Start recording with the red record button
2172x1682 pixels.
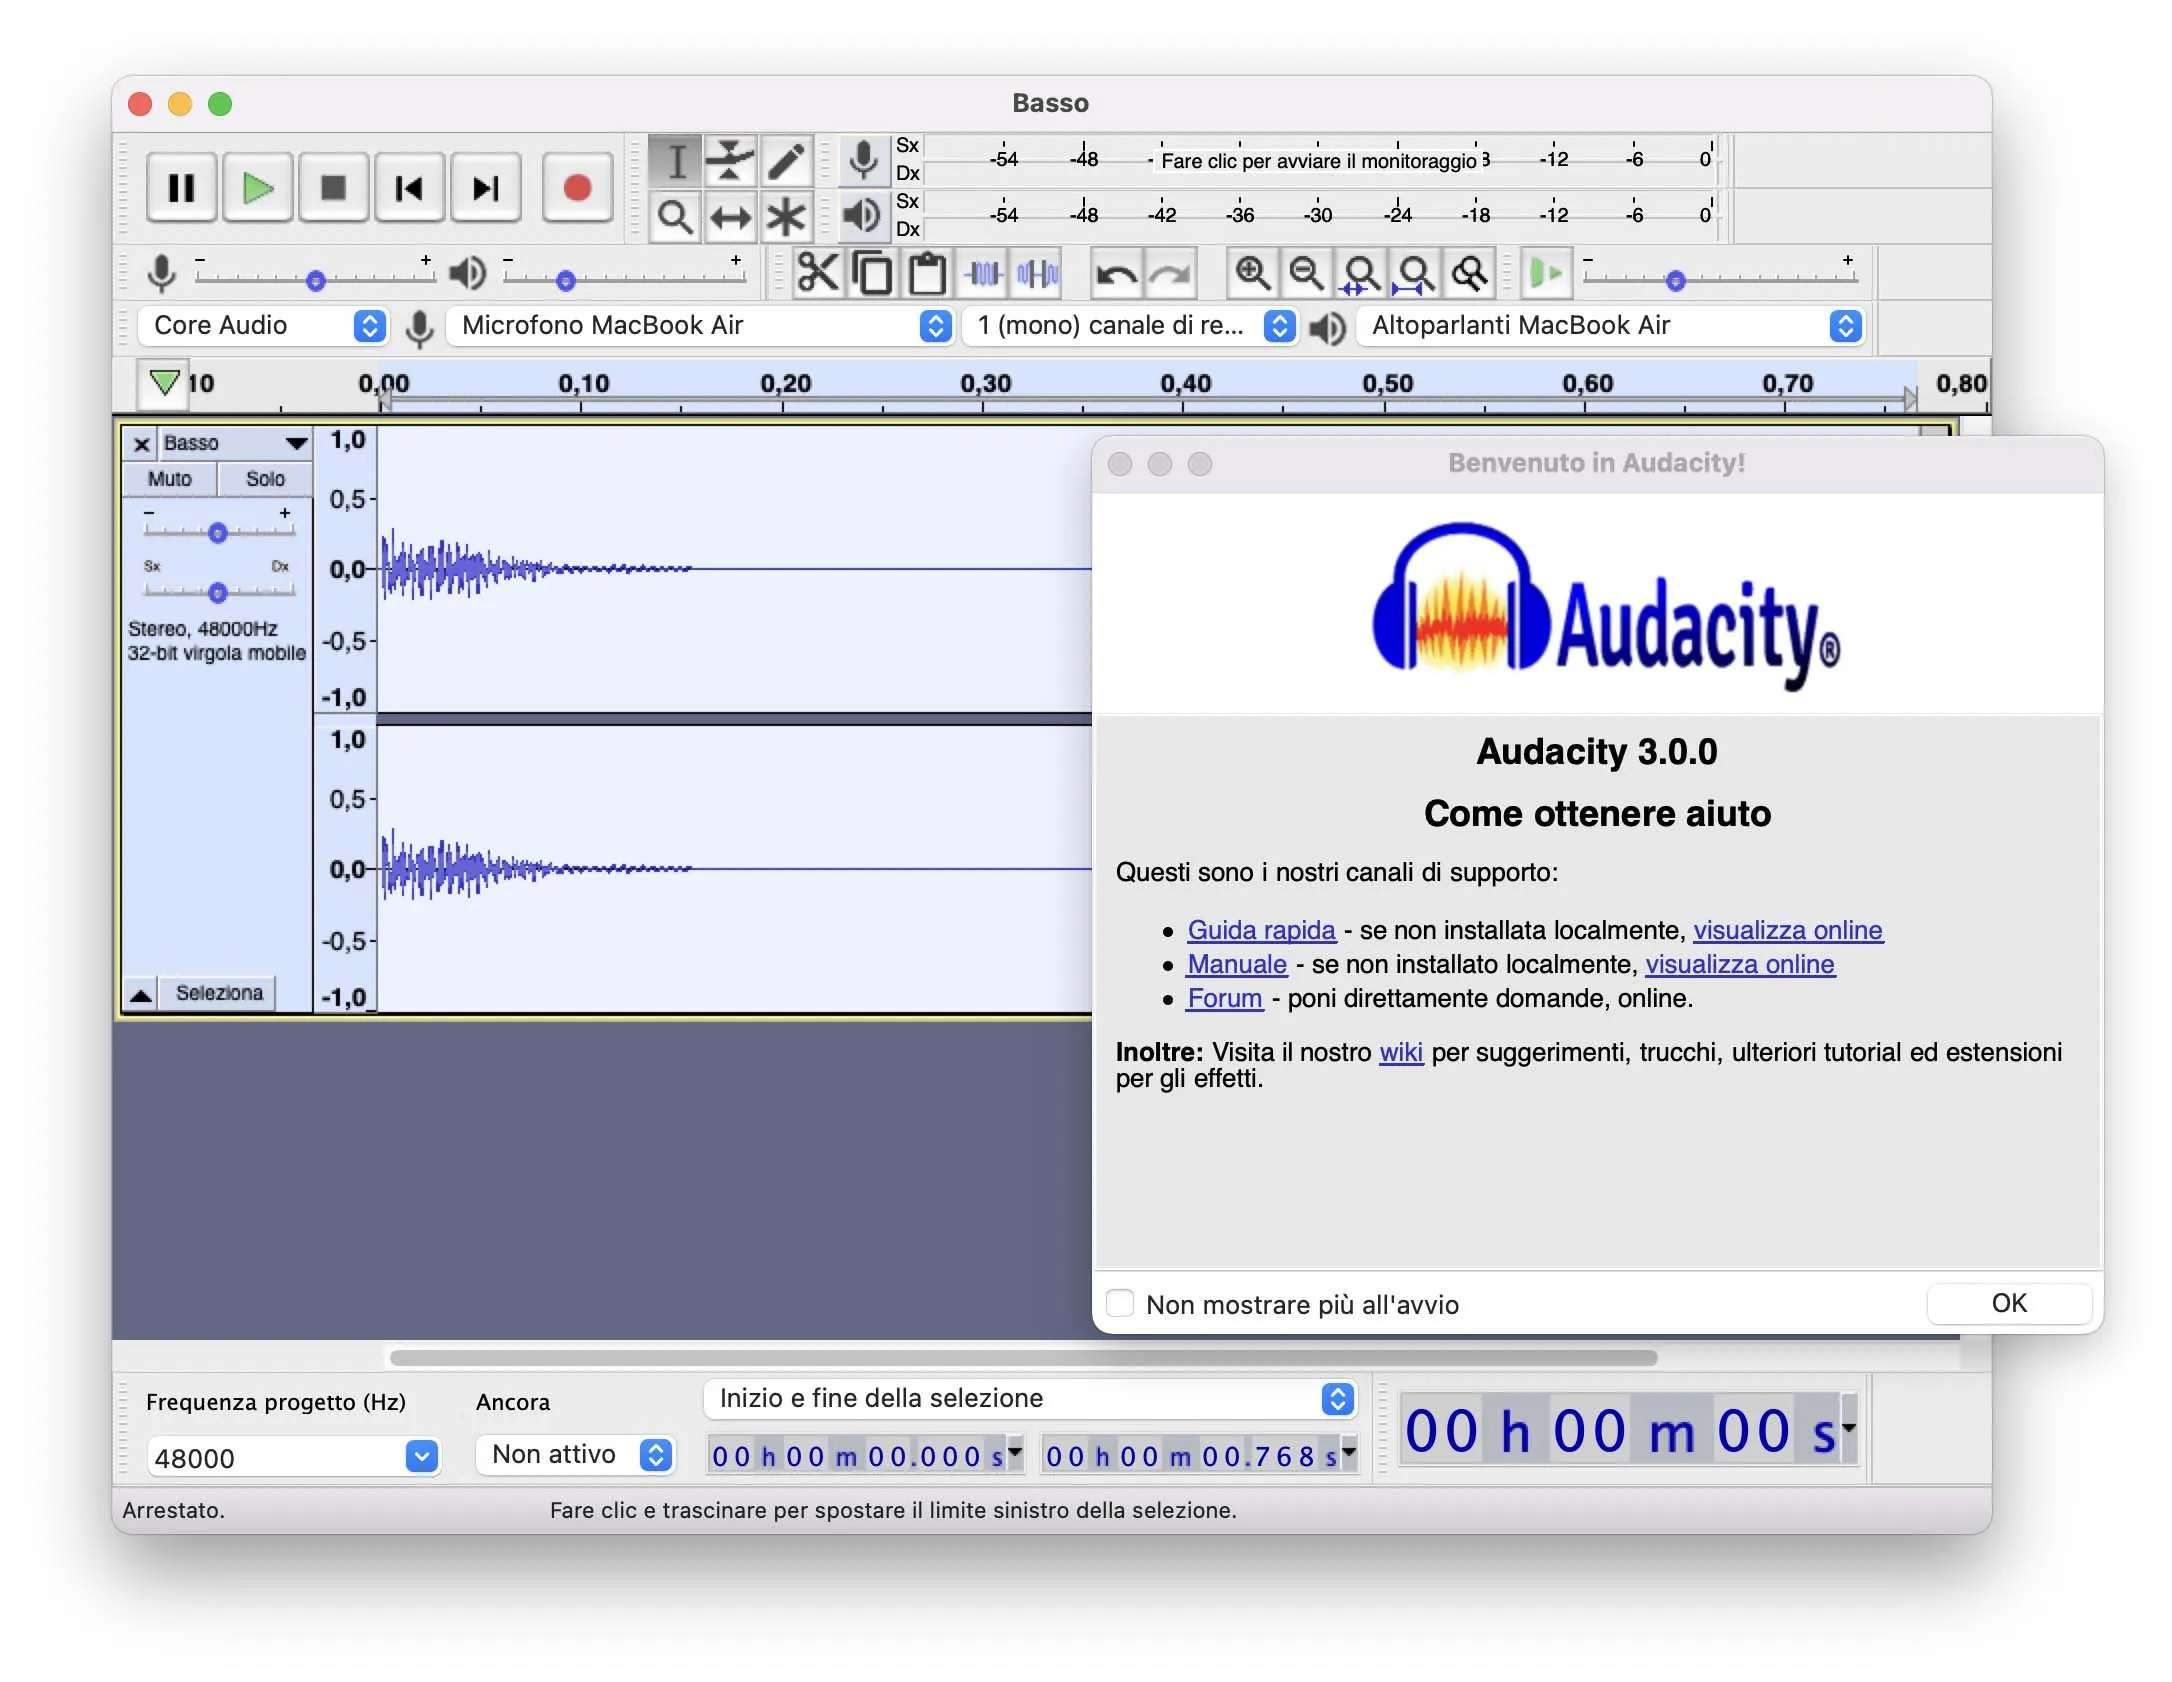[577, 186]
